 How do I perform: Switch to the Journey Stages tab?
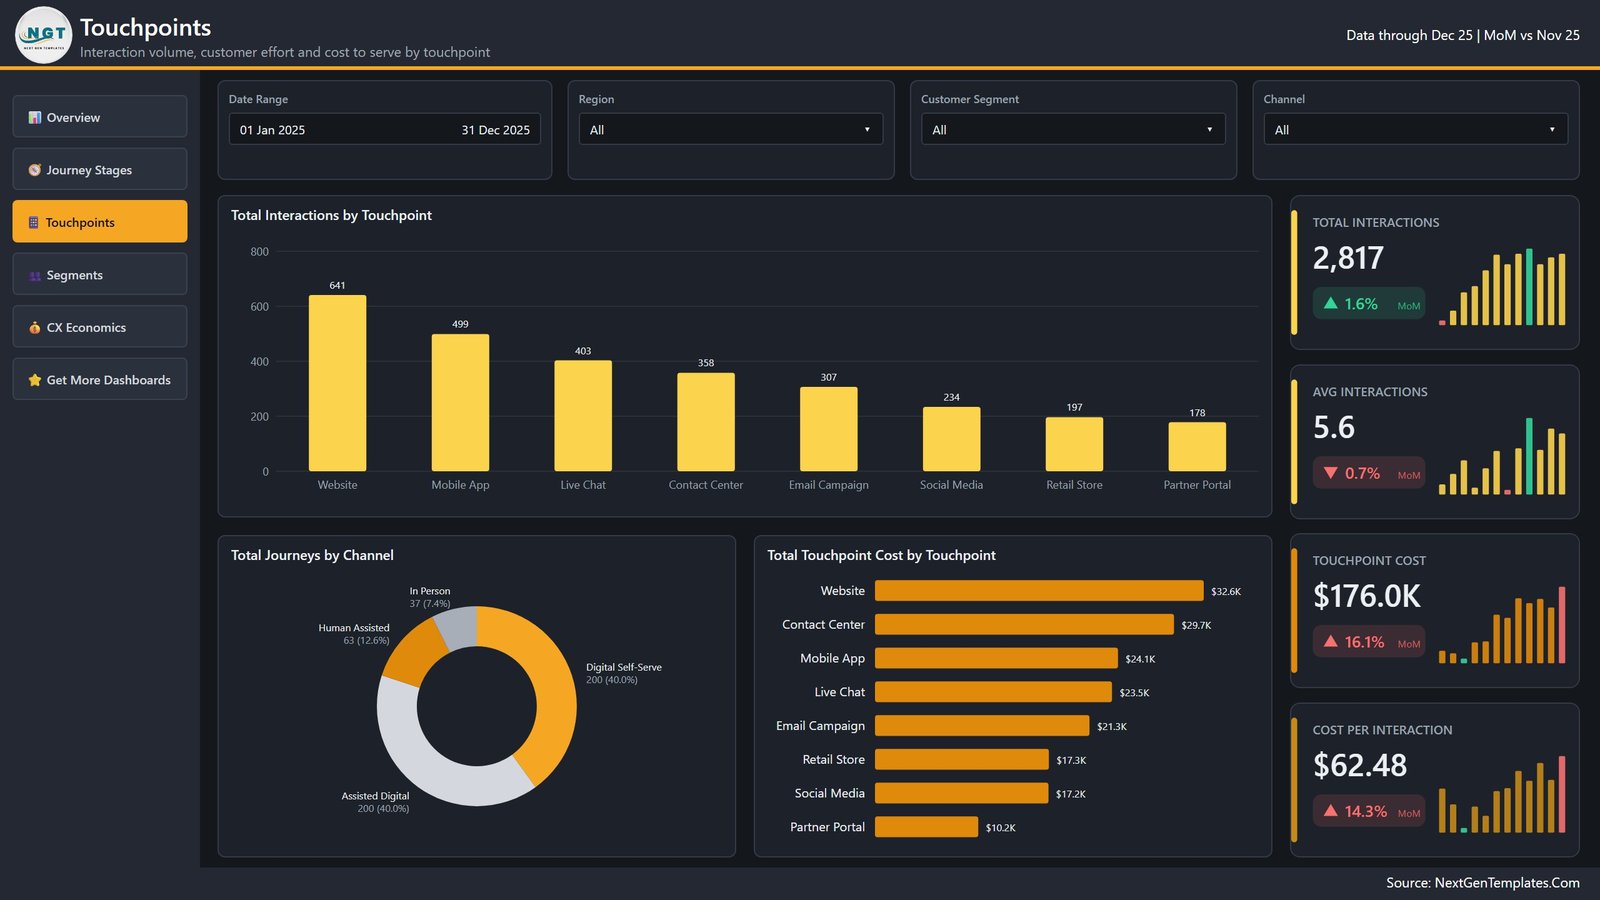[x=100, y=169]
